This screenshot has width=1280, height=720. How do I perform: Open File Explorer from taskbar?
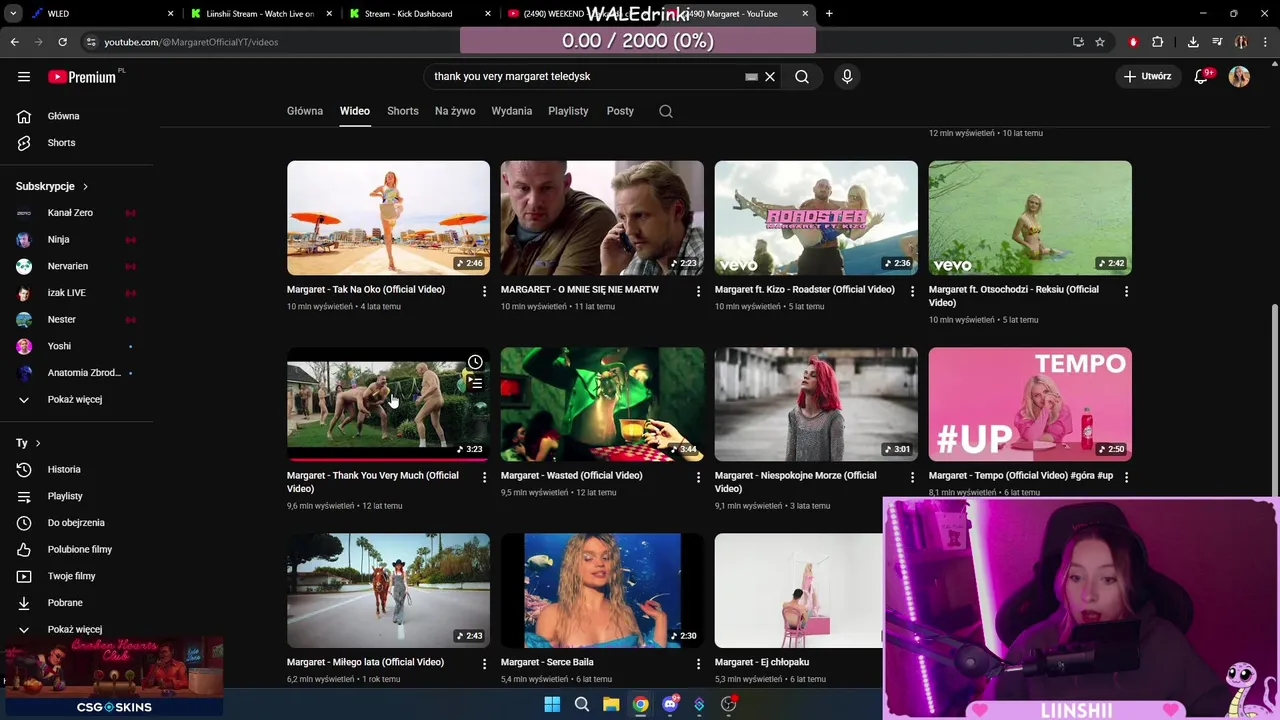pyautogui.click(x=611, y=704)
